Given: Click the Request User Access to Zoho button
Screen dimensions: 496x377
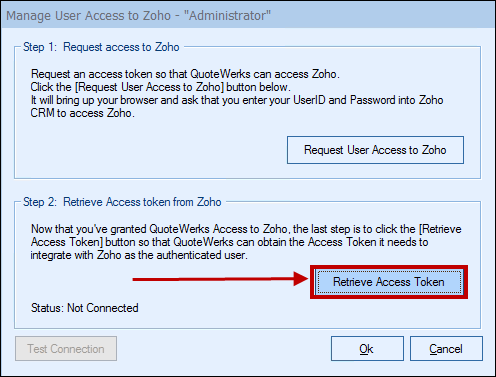Looking at the screenshot, I should tap(375, 150).
